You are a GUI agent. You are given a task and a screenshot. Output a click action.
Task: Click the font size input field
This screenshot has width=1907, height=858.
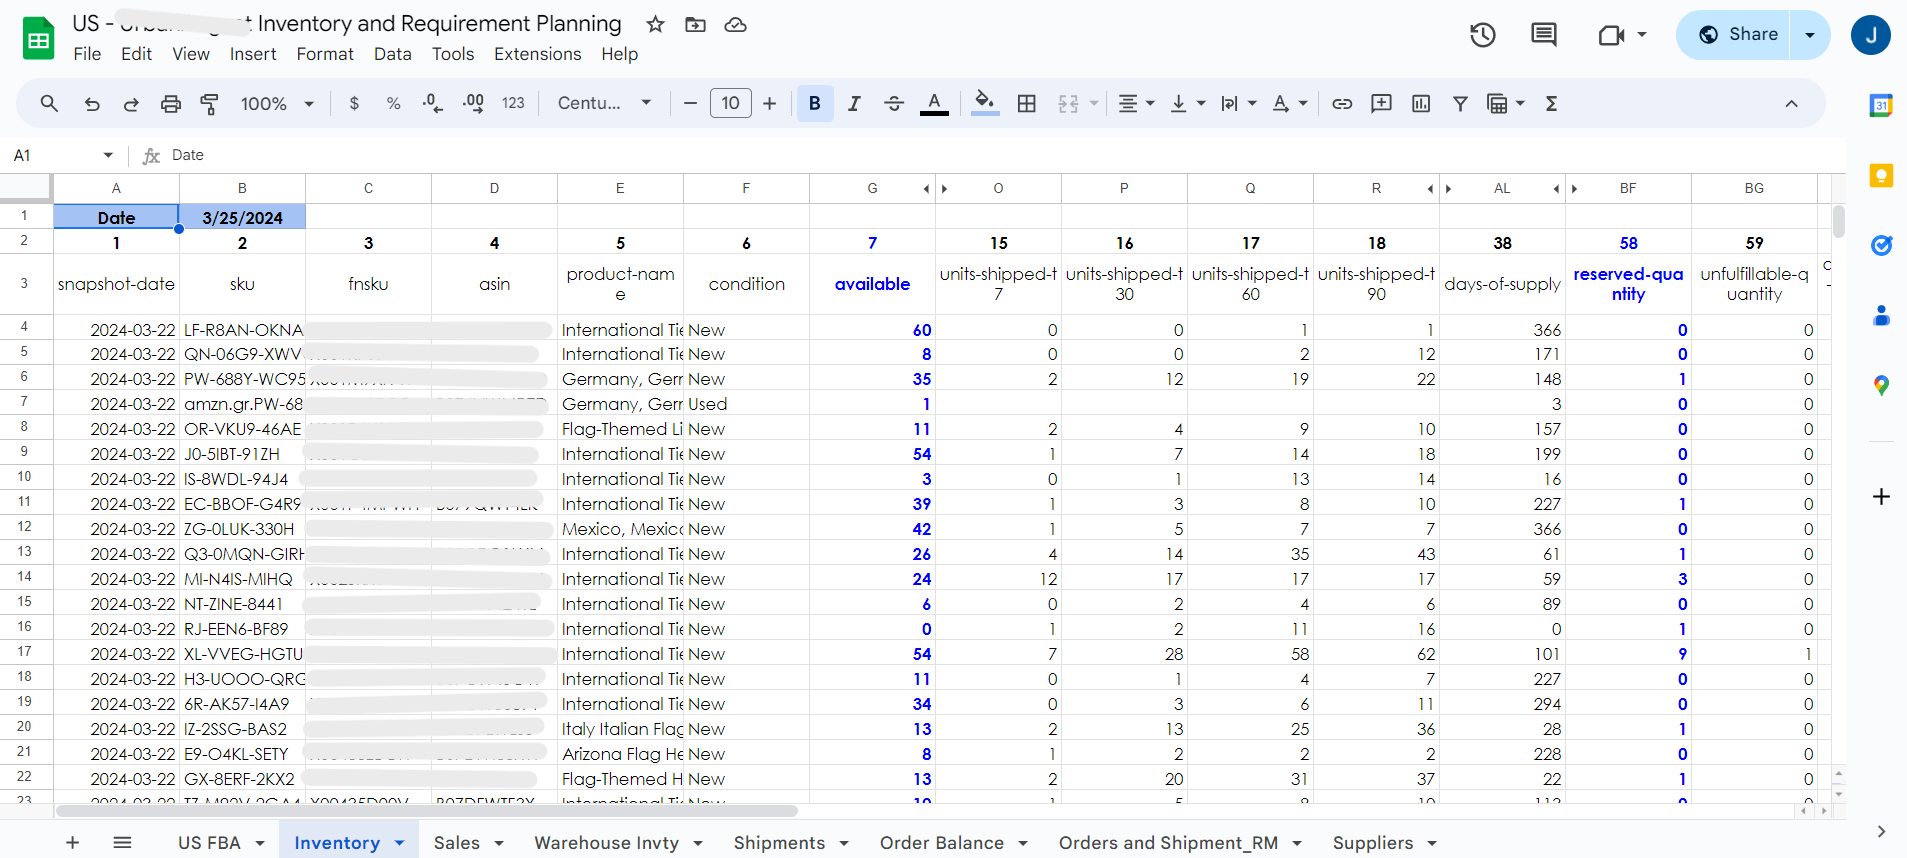[x=730, y=103]
